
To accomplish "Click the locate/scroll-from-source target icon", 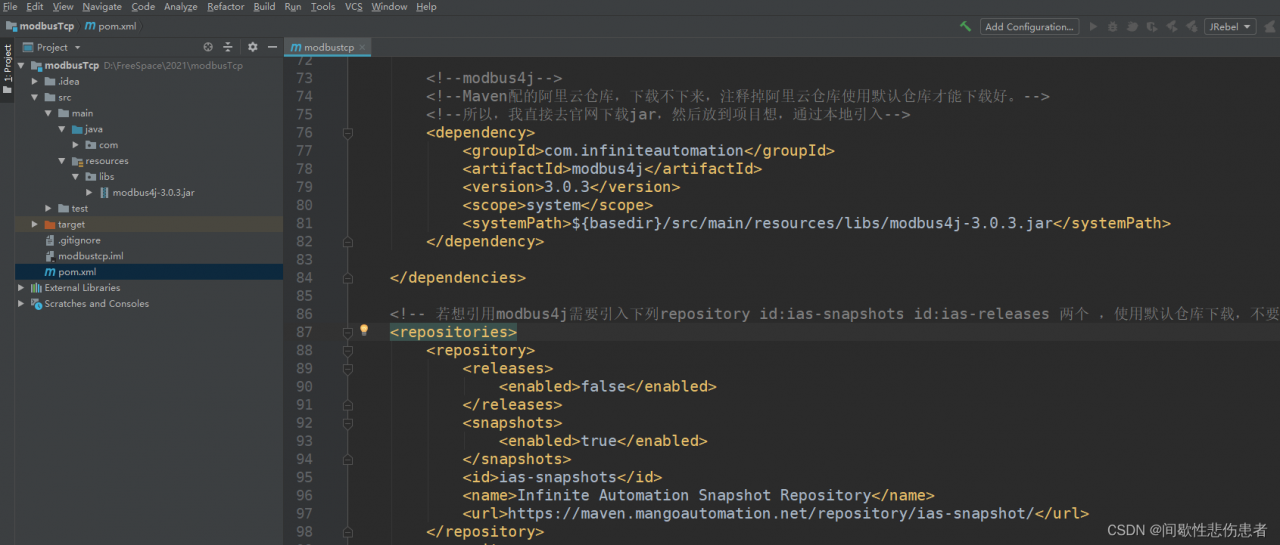I will [x=208, y=47].
